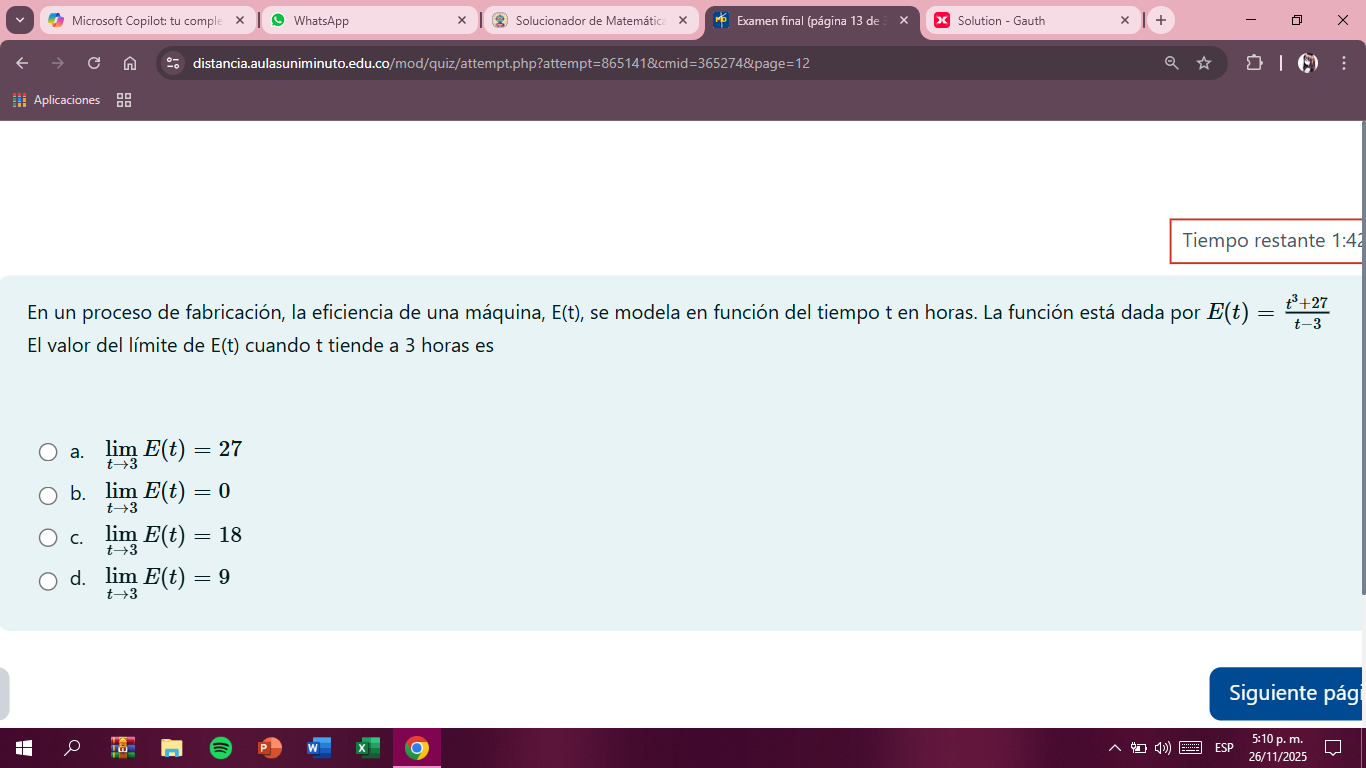
Task: Open Spotify from the taskbar
Action: (x=221, y=748)
